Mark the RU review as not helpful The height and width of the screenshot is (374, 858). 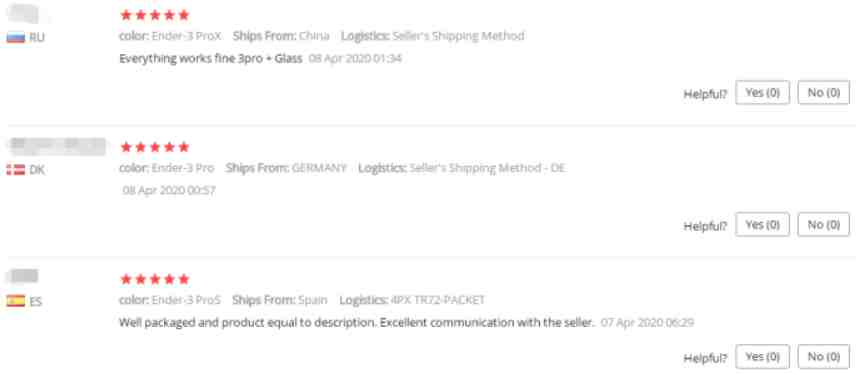[x=824, y=93]
